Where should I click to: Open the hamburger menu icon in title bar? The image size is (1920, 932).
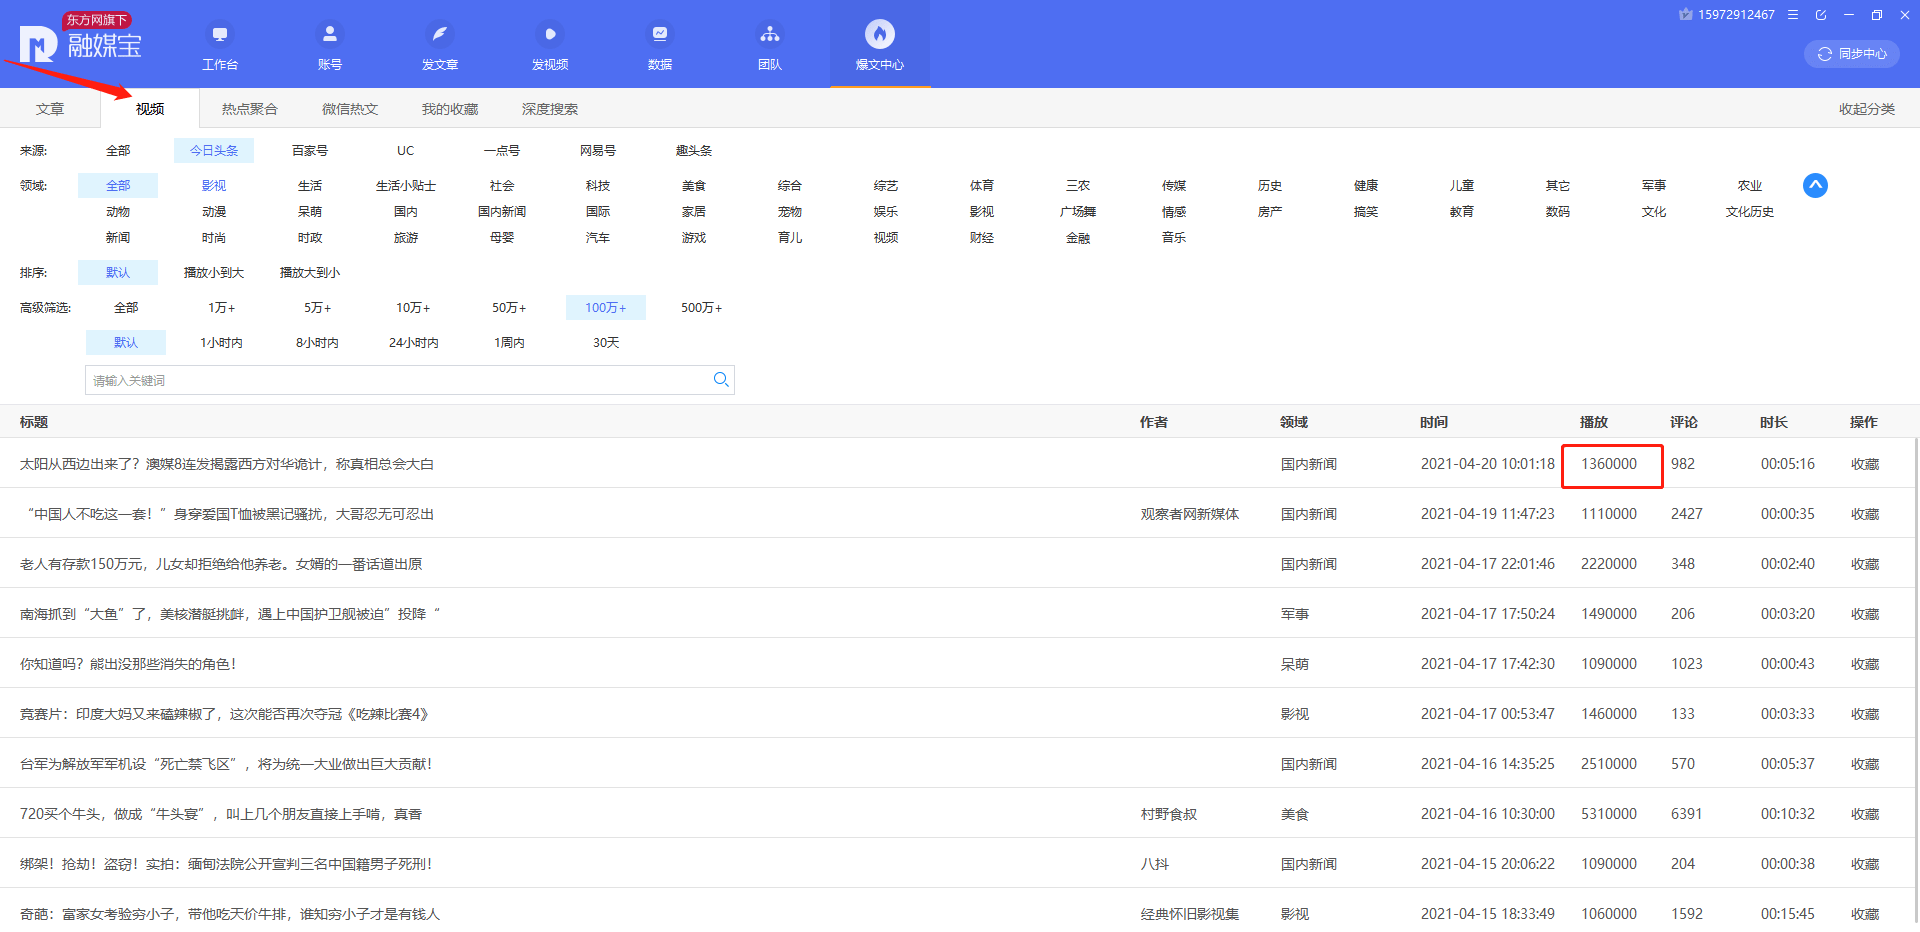pyautogui.click(x=1793, y=15)
